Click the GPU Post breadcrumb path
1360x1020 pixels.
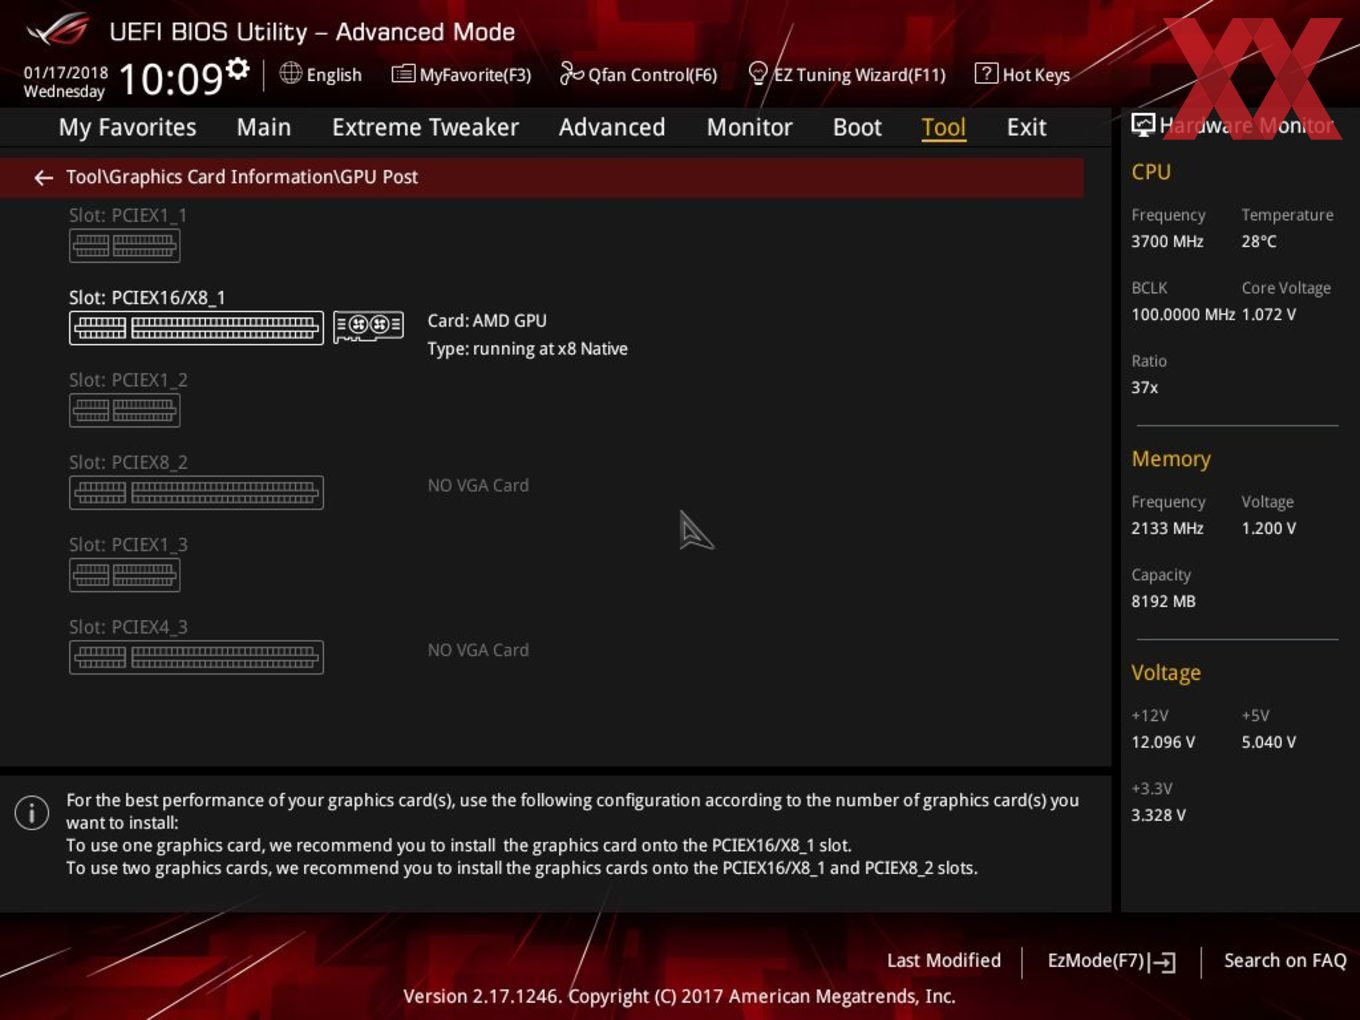(x=242, y=177)
